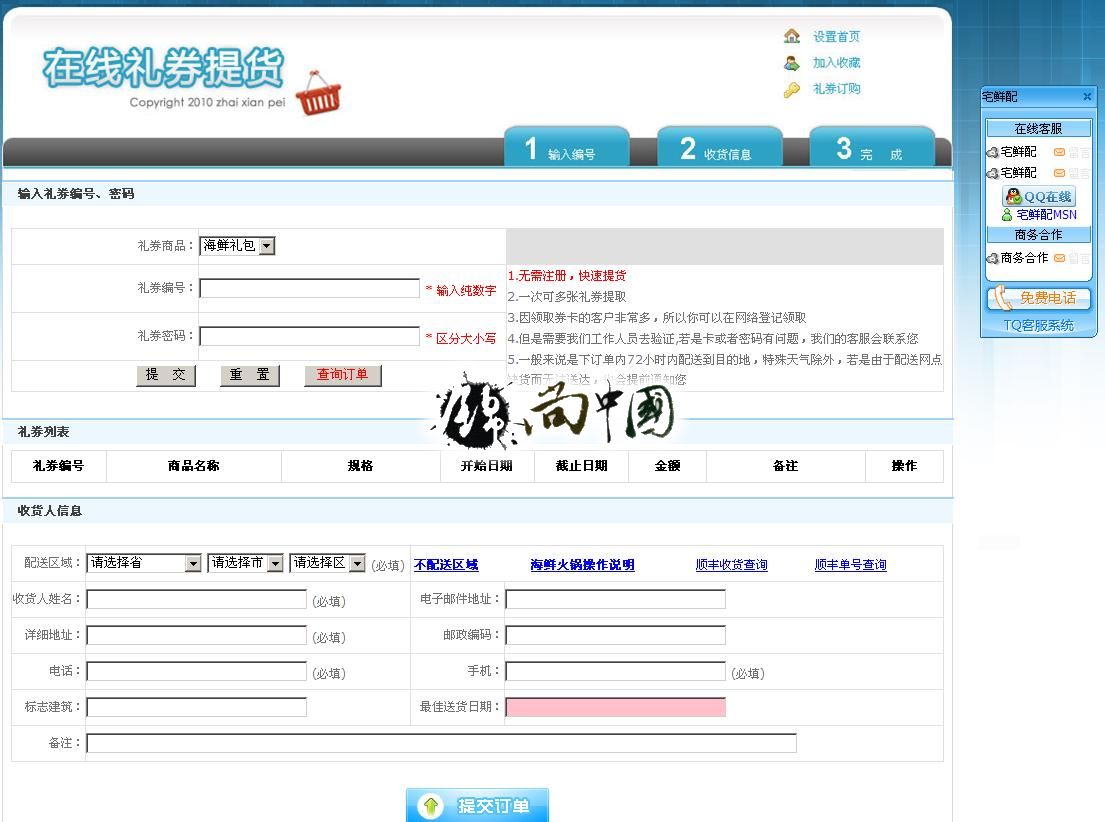Screen dimensions: 1105x822
Task: Click the green arrow icon on 提交订单
Action: [x=431, y=805]
